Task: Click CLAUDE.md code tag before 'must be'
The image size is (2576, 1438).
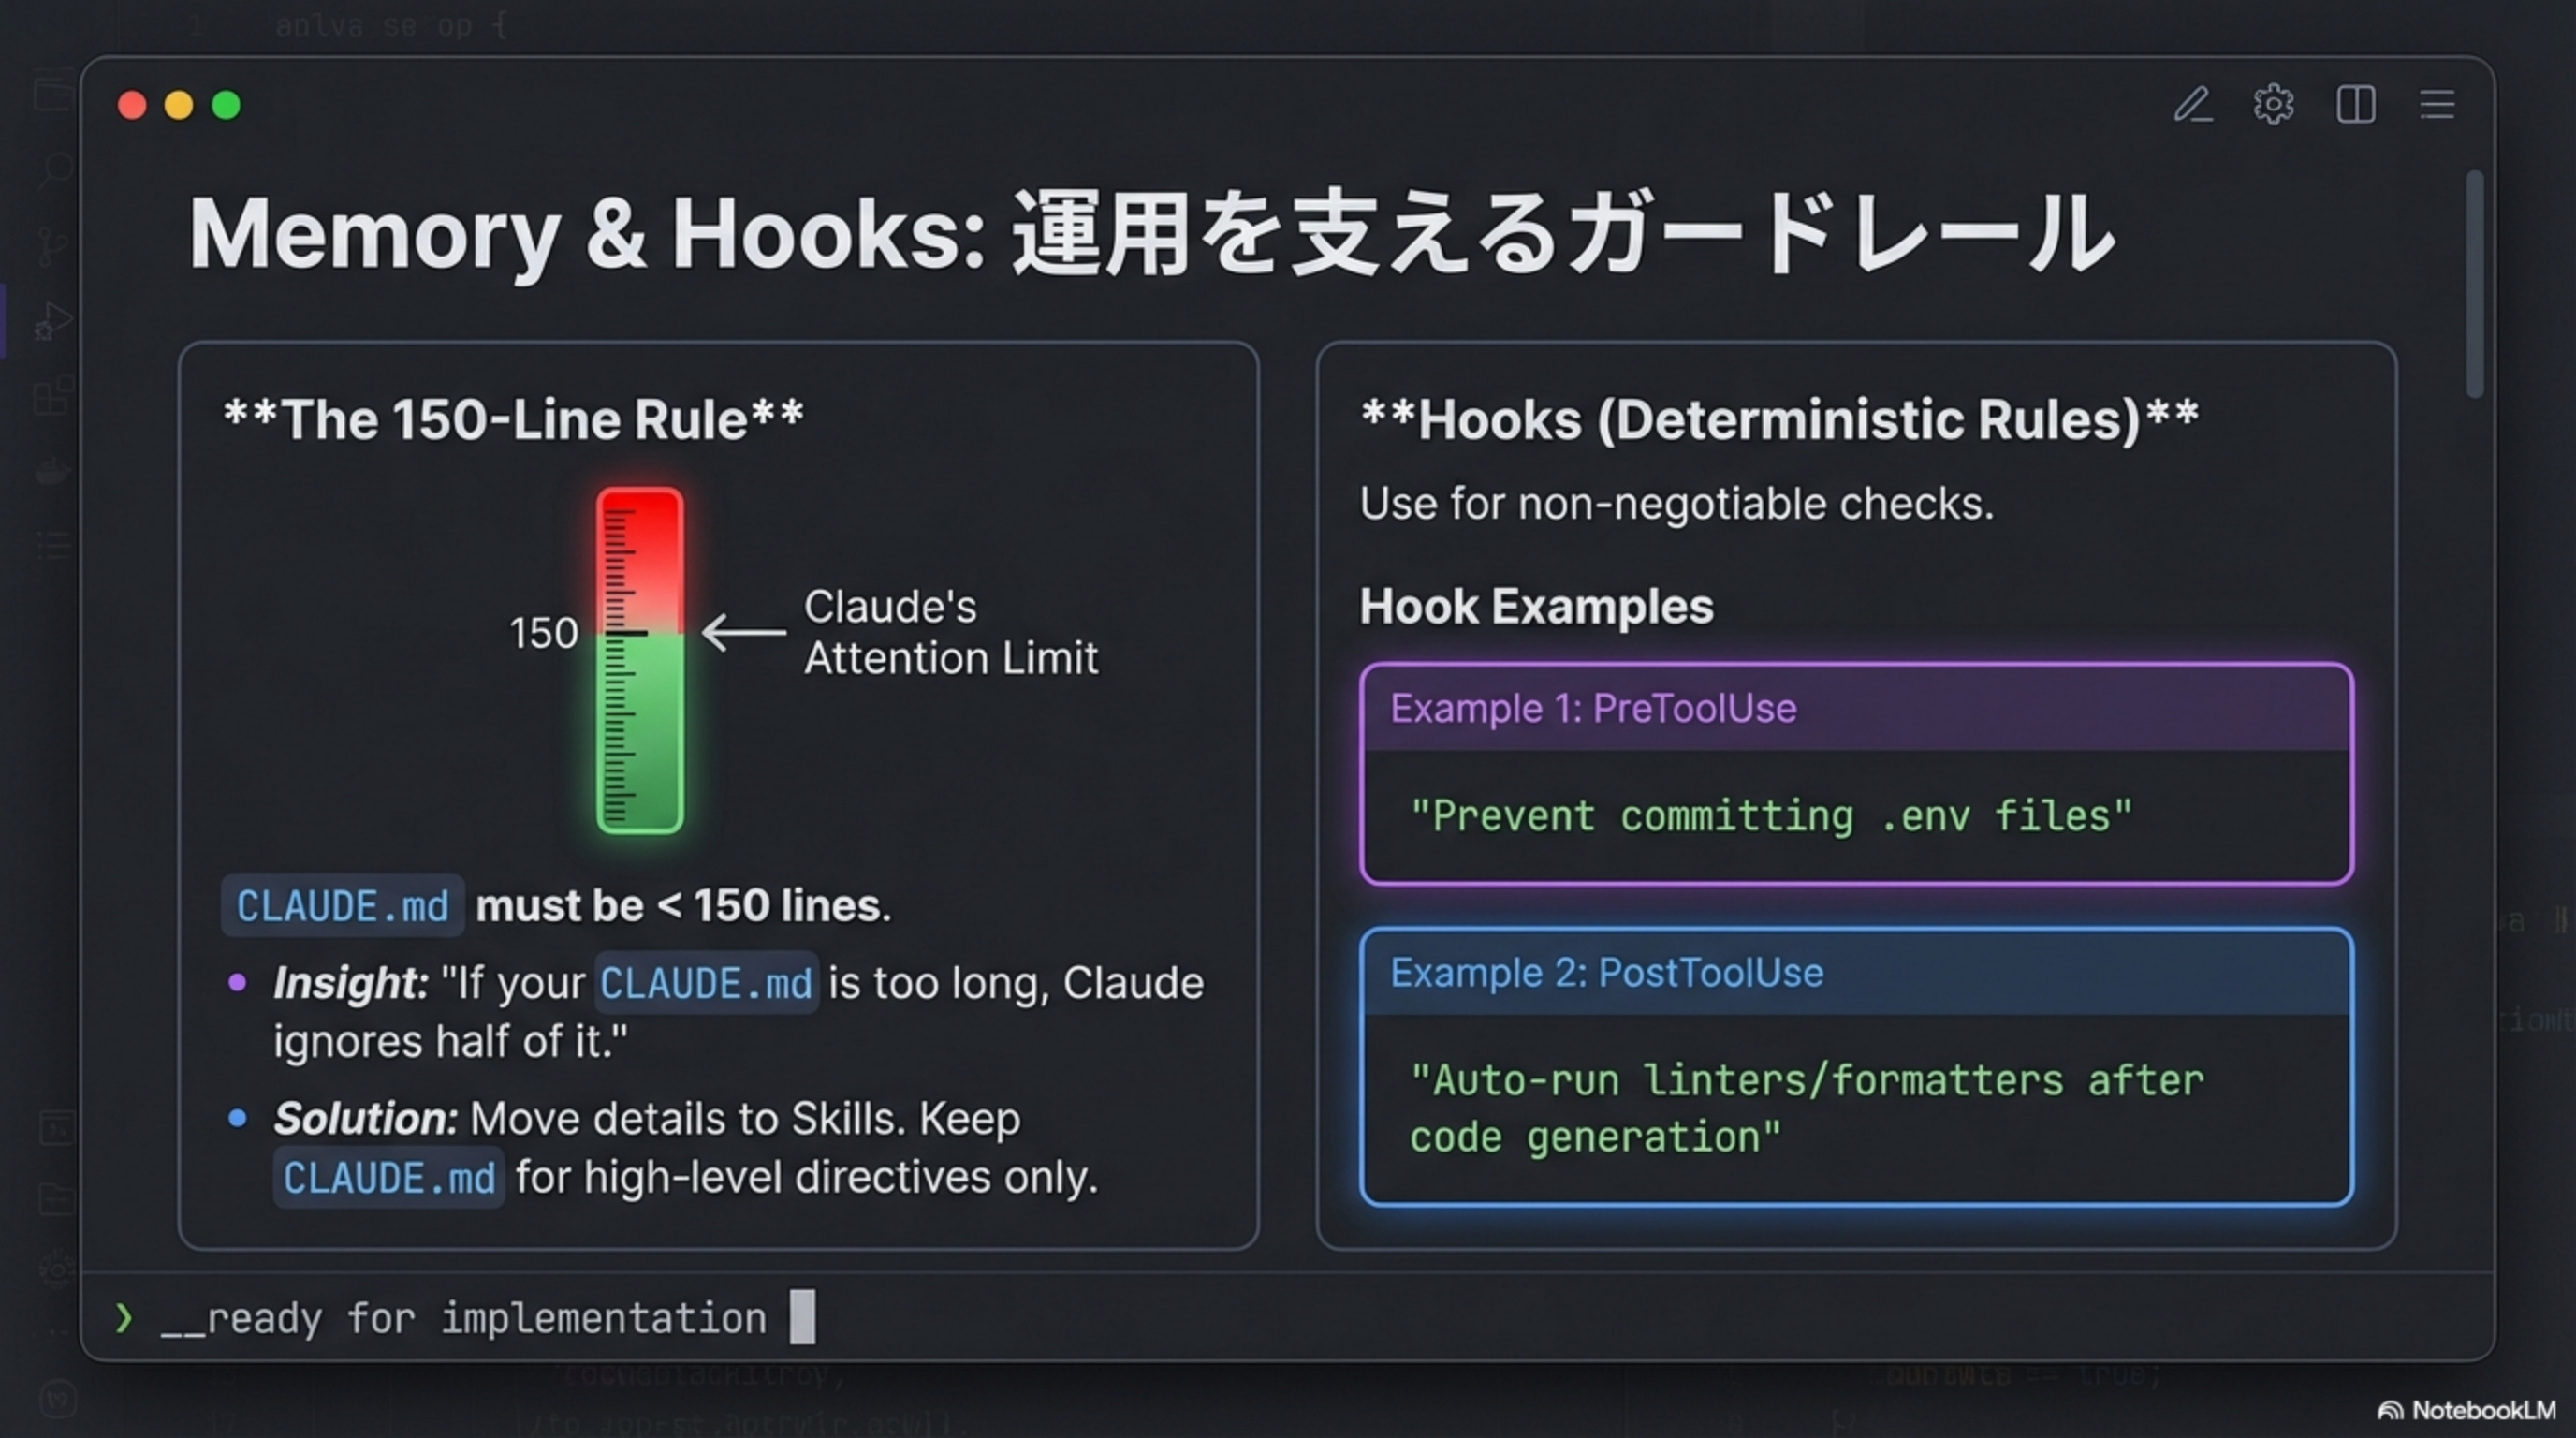Action: pyautogui.click(x=342, y=906)
